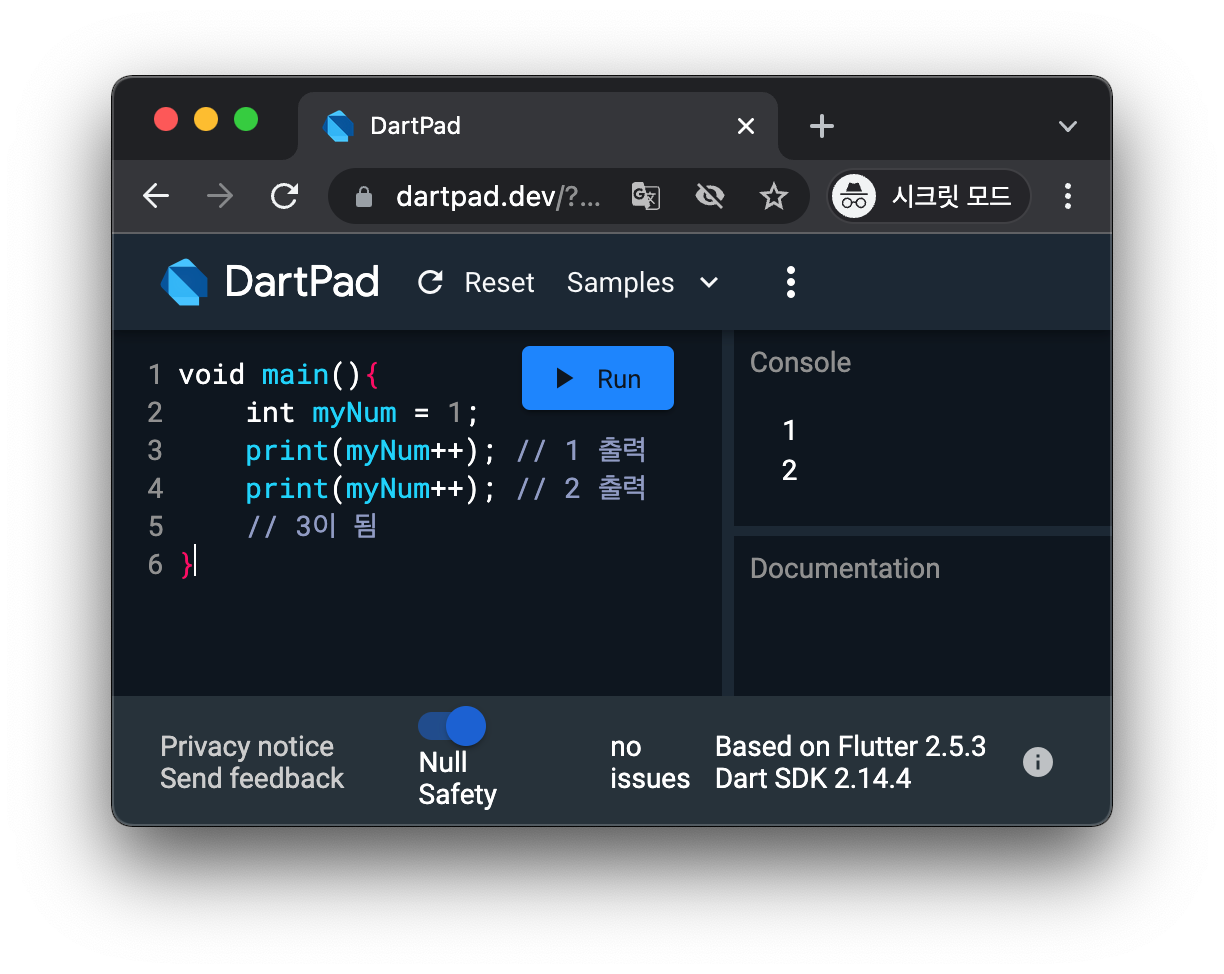Screen dimensions: 1224x974
Task: Click the browser forward arrow
Action: [x=220, y=196]
